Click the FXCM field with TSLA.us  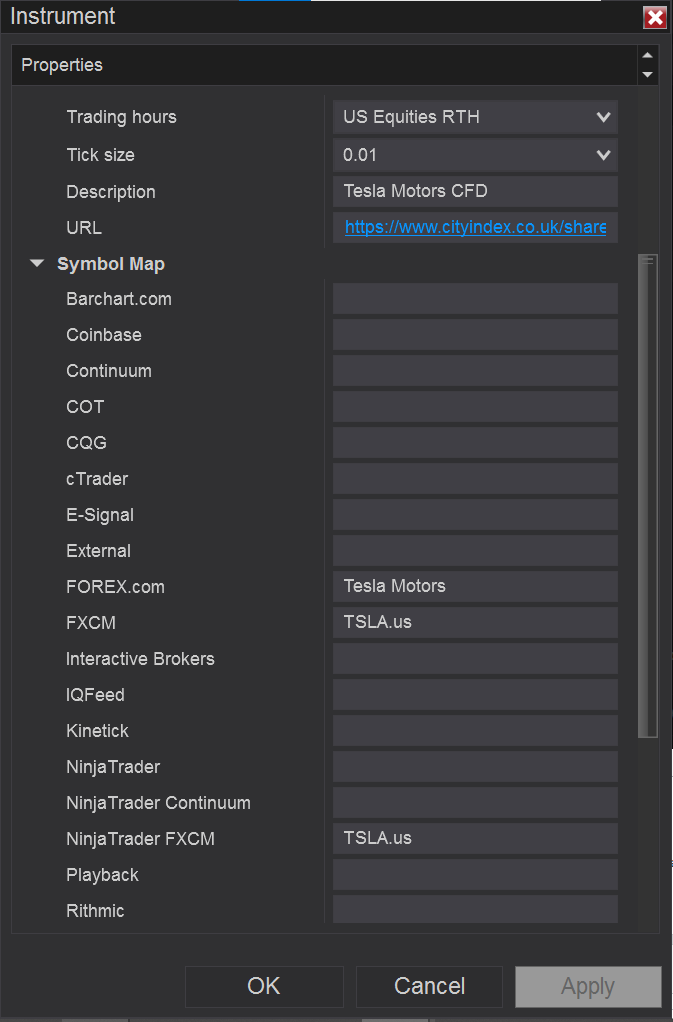(x=475, y=623)
